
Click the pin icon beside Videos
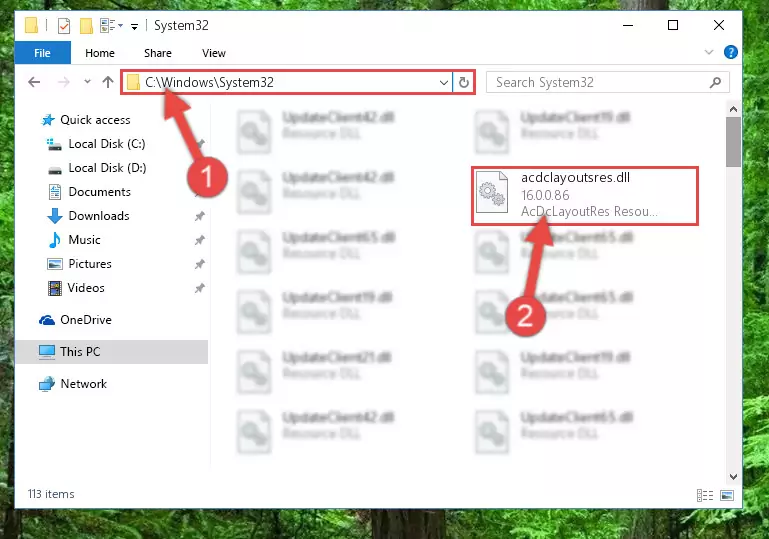(199, 288)
